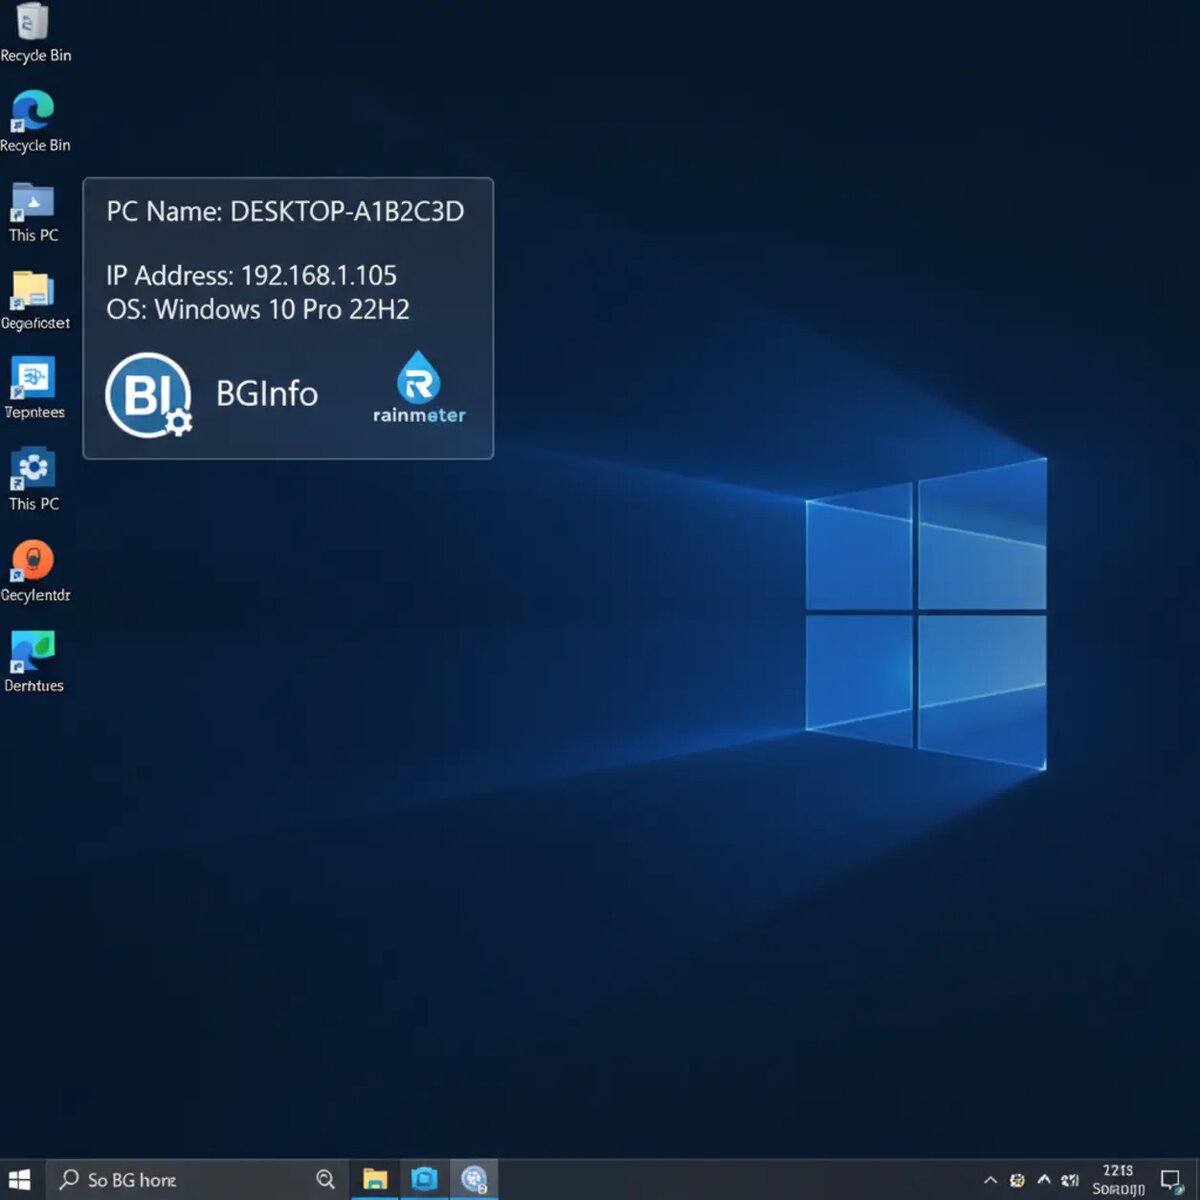Click the BGInfo circular logo
This screenshot has height=1200, width=1200.
point(148,395)
